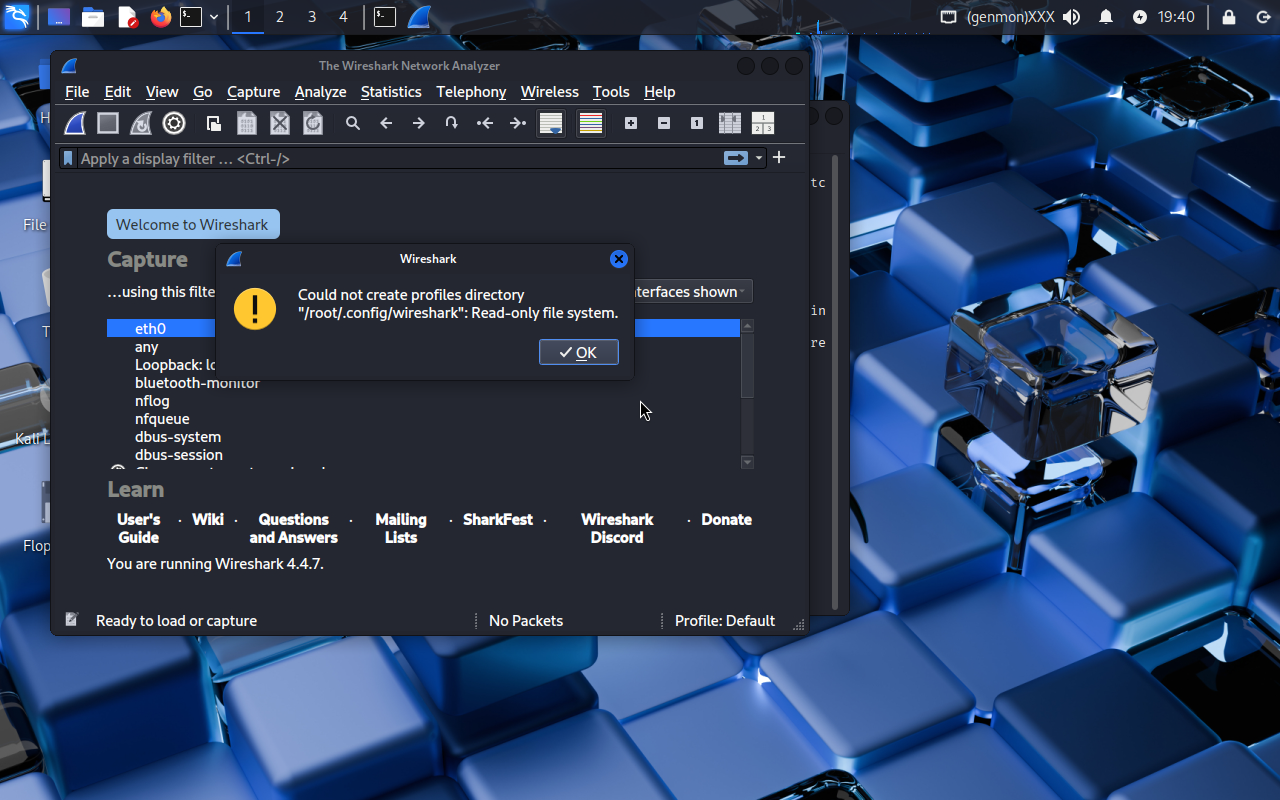Jump to the last packet

(x=518, y=123)
